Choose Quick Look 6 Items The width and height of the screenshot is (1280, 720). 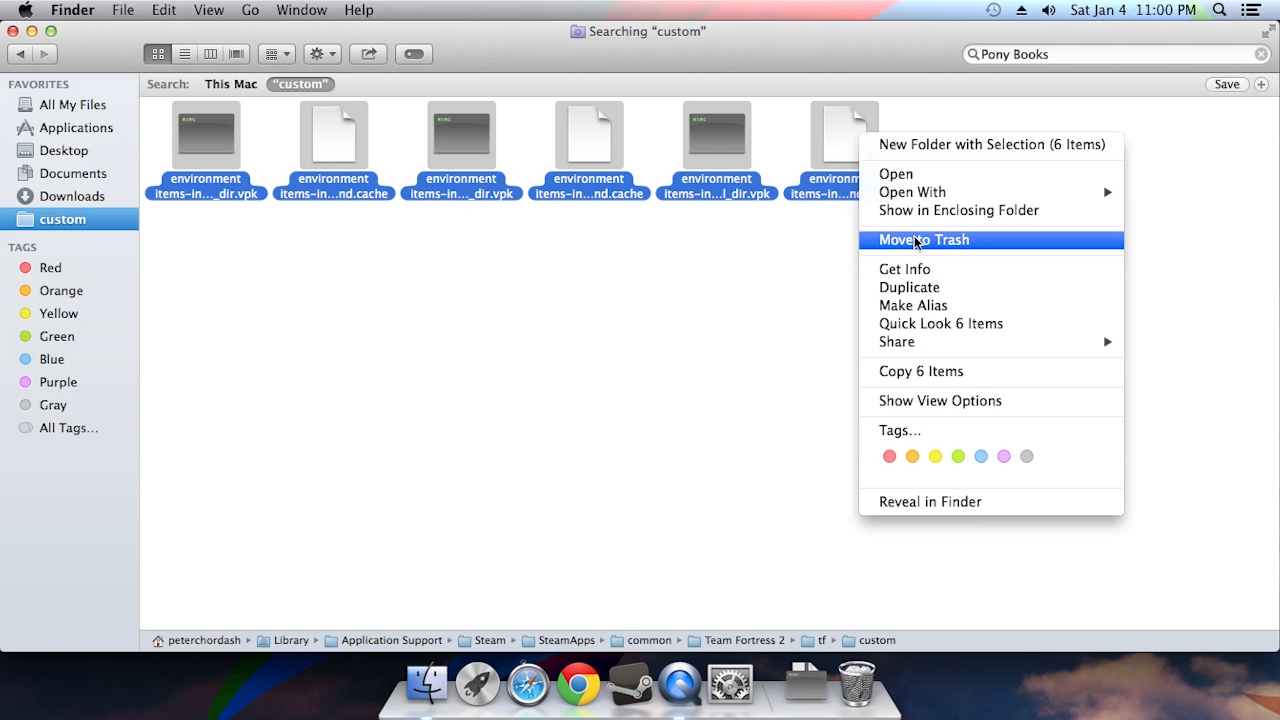tap(991, 324)
